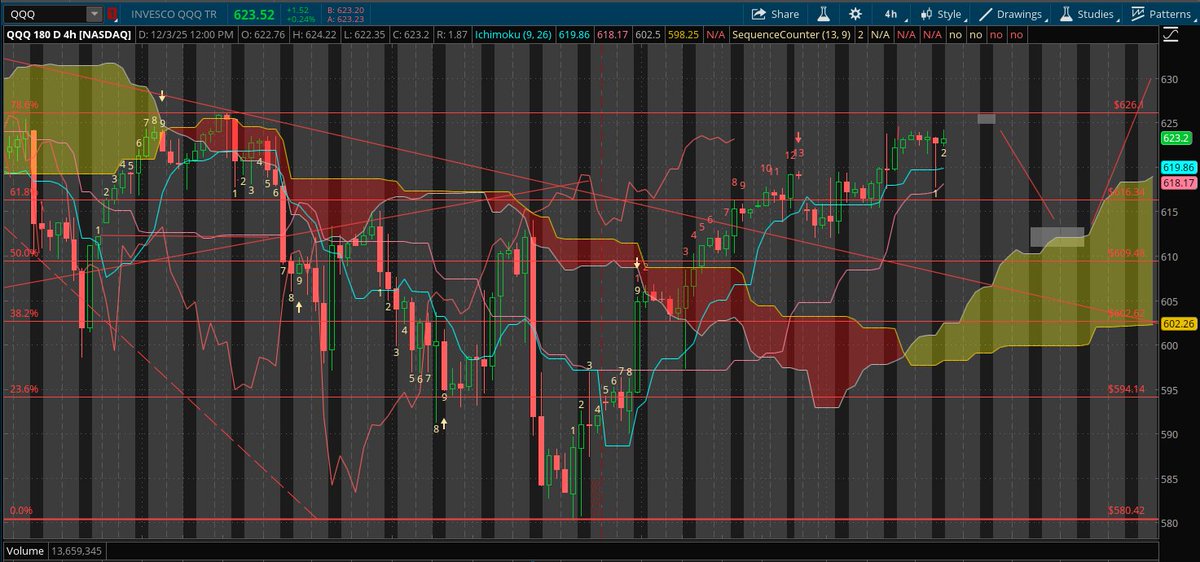
Task: Click the red symbol link color icon
Action: (112, 14)
